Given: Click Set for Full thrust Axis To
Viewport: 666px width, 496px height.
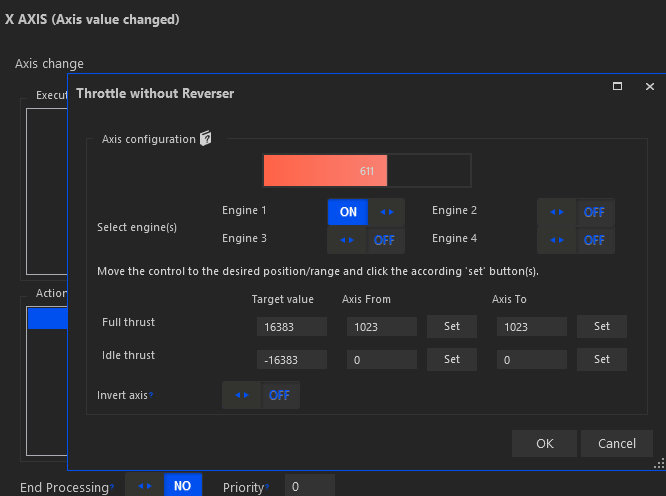Looking at the screenshot, I should [602, 326].
